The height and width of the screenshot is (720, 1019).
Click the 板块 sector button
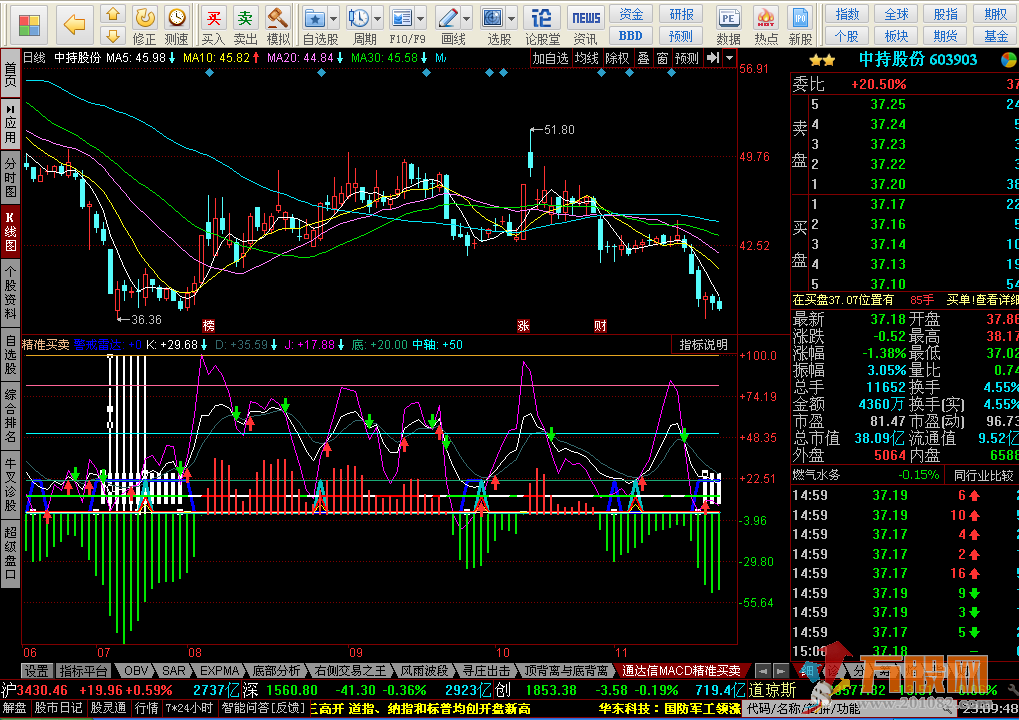(896, 36)
